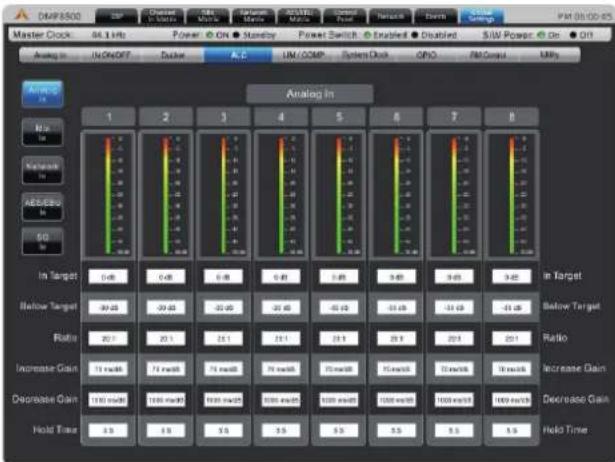Click channel 6 level meter

click(397, 195)
